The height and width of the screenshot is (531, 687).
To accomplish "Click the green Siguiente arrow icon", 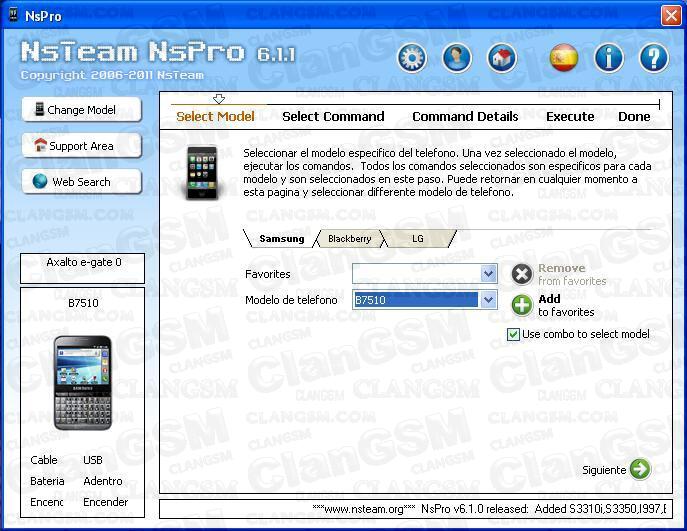I will [x=640, y=469].
